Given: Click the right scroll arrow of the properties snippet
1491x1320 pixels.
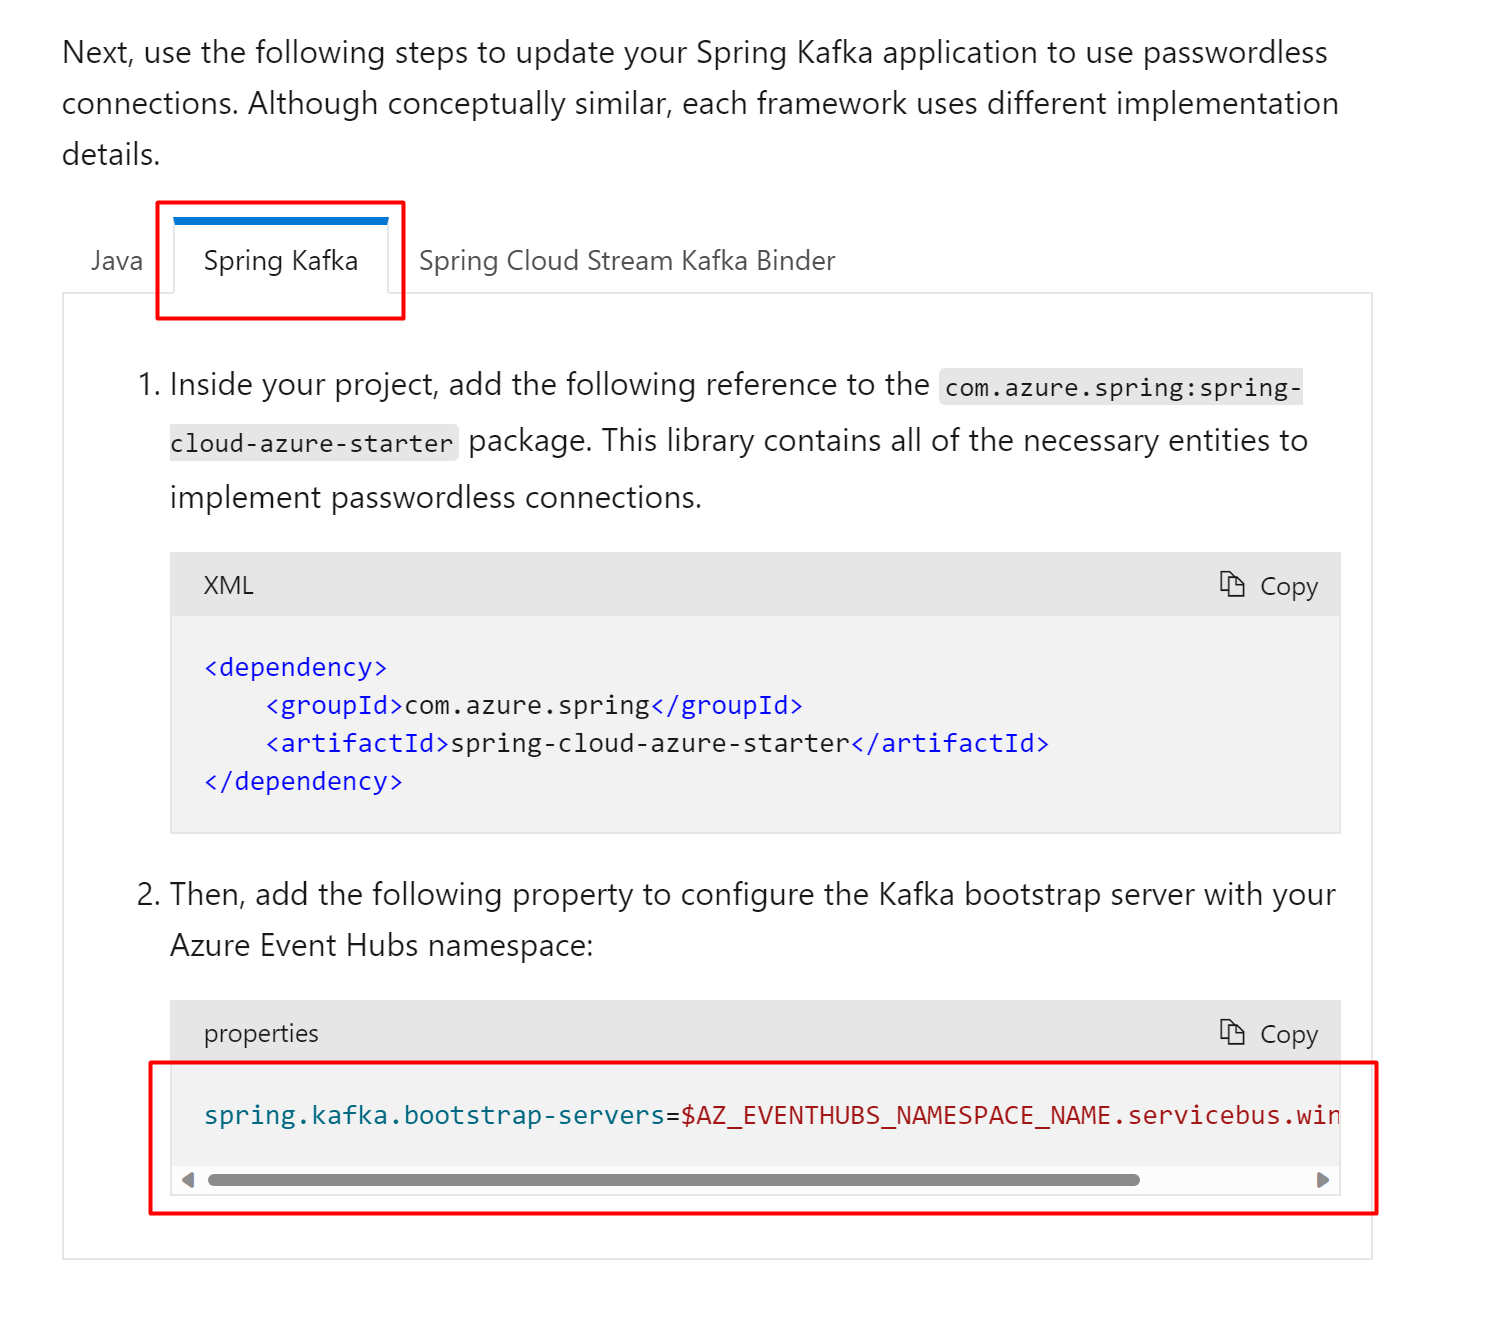Looking at the screenshot, I should click(1321, 1180).
